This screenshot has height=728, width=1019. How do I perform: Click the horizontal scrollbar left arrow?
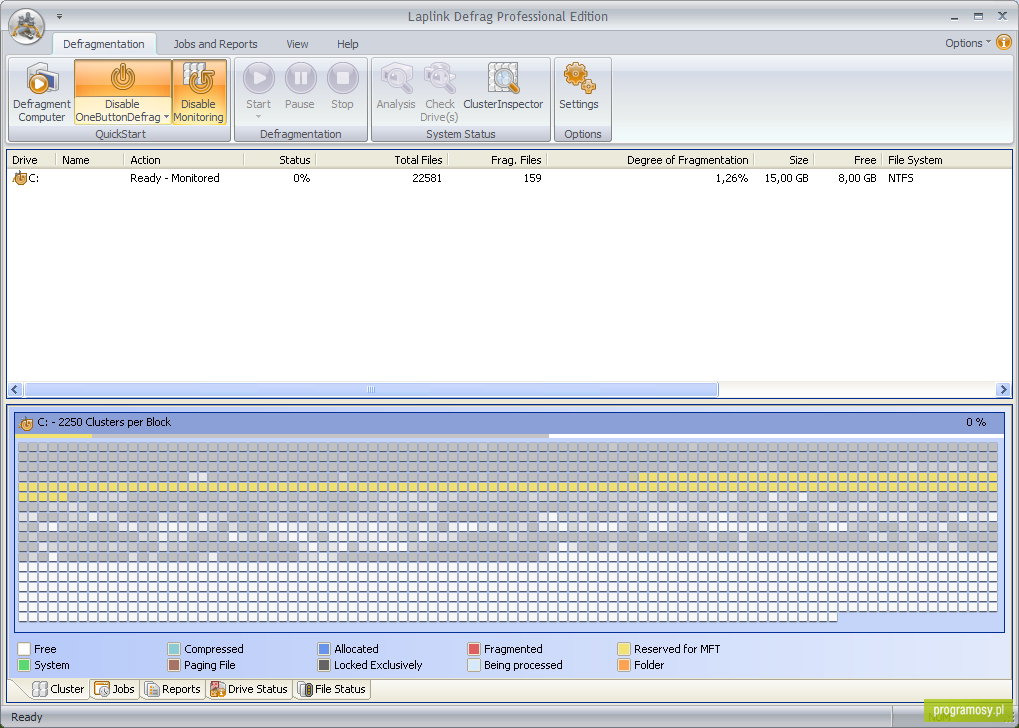point(16,389)
